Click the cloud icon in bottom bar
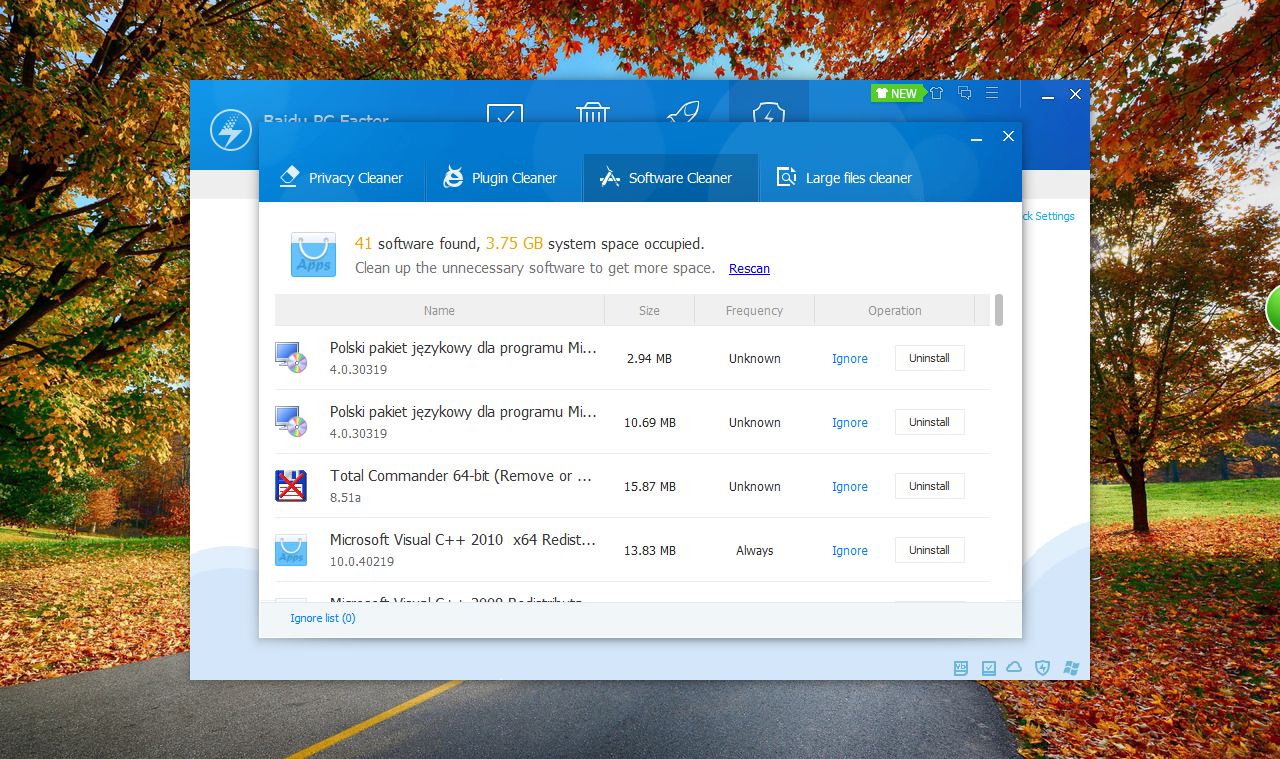This screenshot has width=1280, height=759. tap(1015, 667)
